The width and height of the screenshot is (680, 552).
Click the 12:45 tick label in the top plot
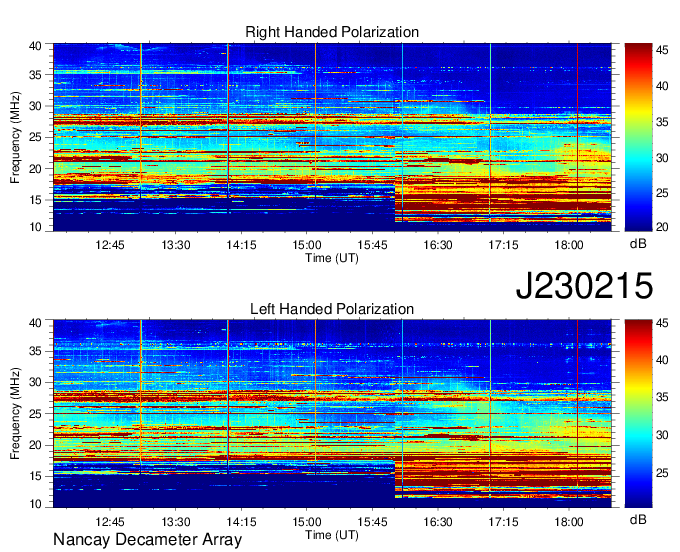pyautogui.click(x=110, y=245)
